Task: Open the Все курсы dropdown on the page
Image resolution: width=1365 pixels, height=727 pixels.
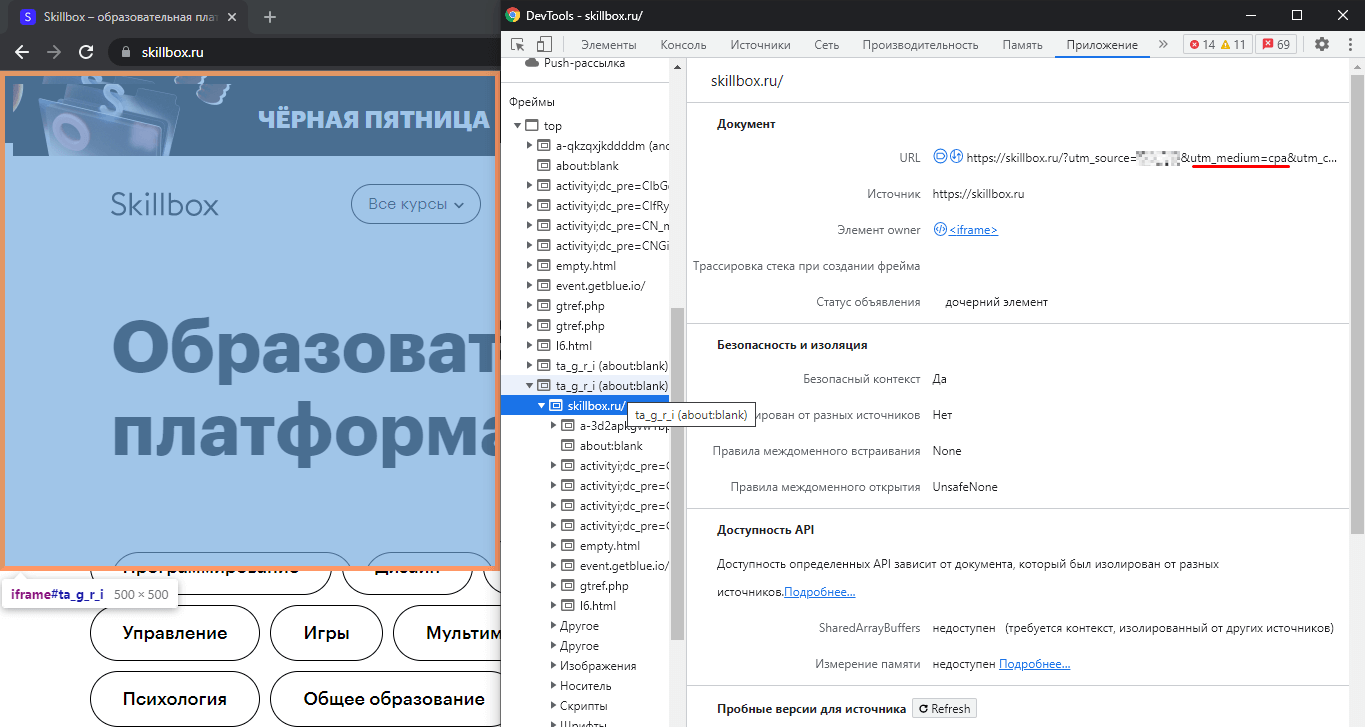Action: click(x=416, y=204)
